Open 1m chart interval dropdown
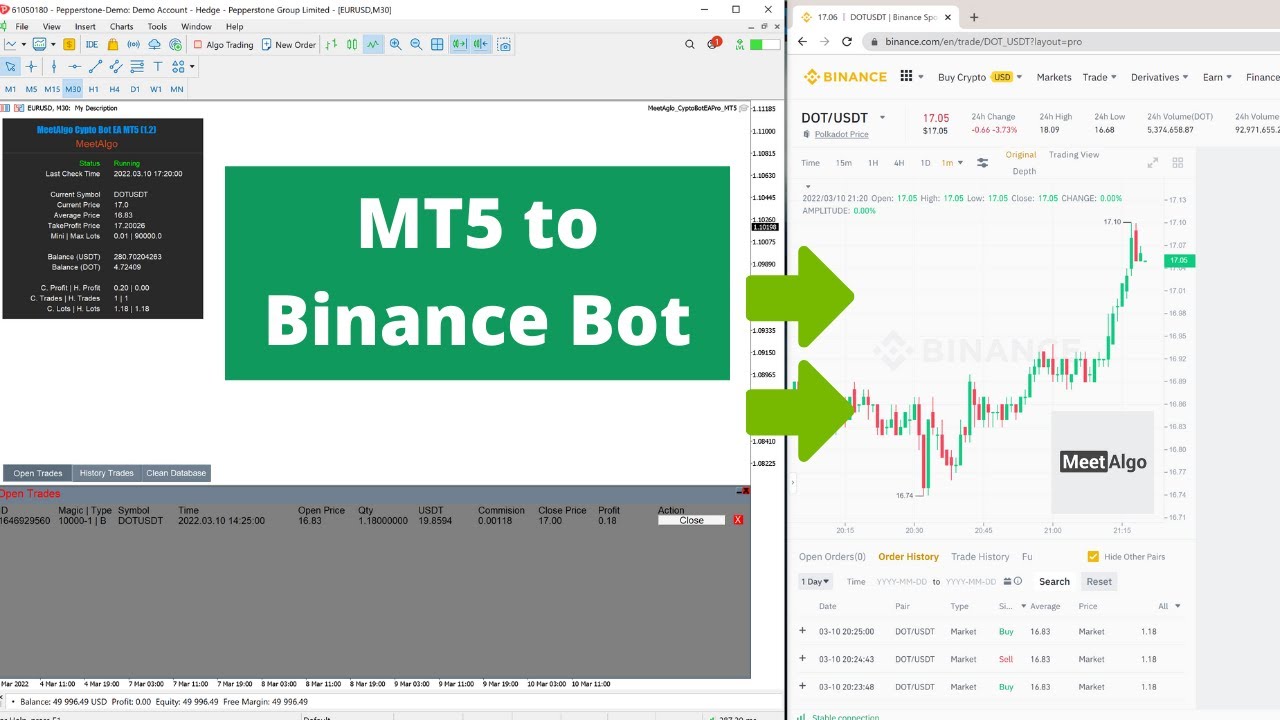This screenshot has height=720, width=1280. pos(952,163)
